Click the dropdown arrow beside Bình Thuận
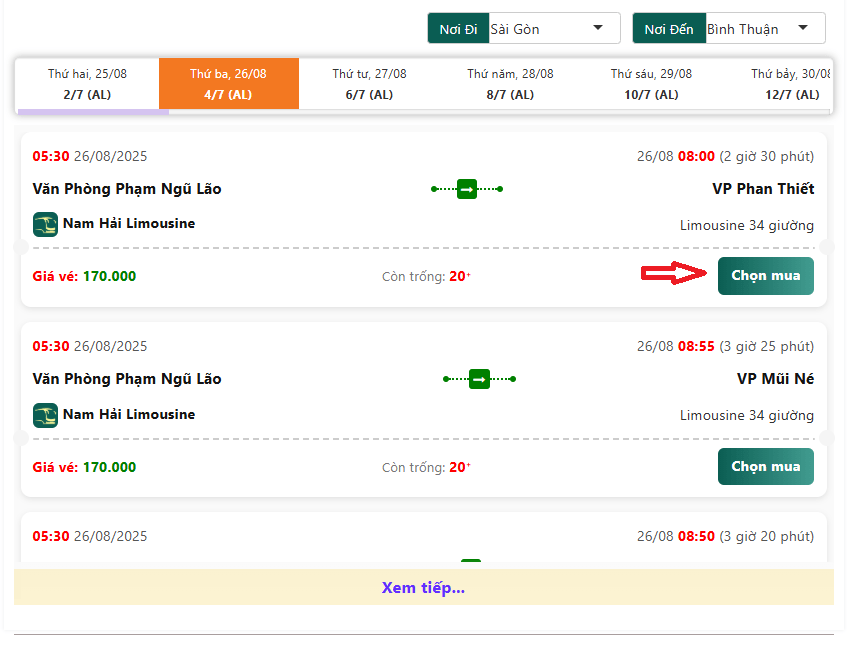The image size is (847, 645). tap(802, 28)
